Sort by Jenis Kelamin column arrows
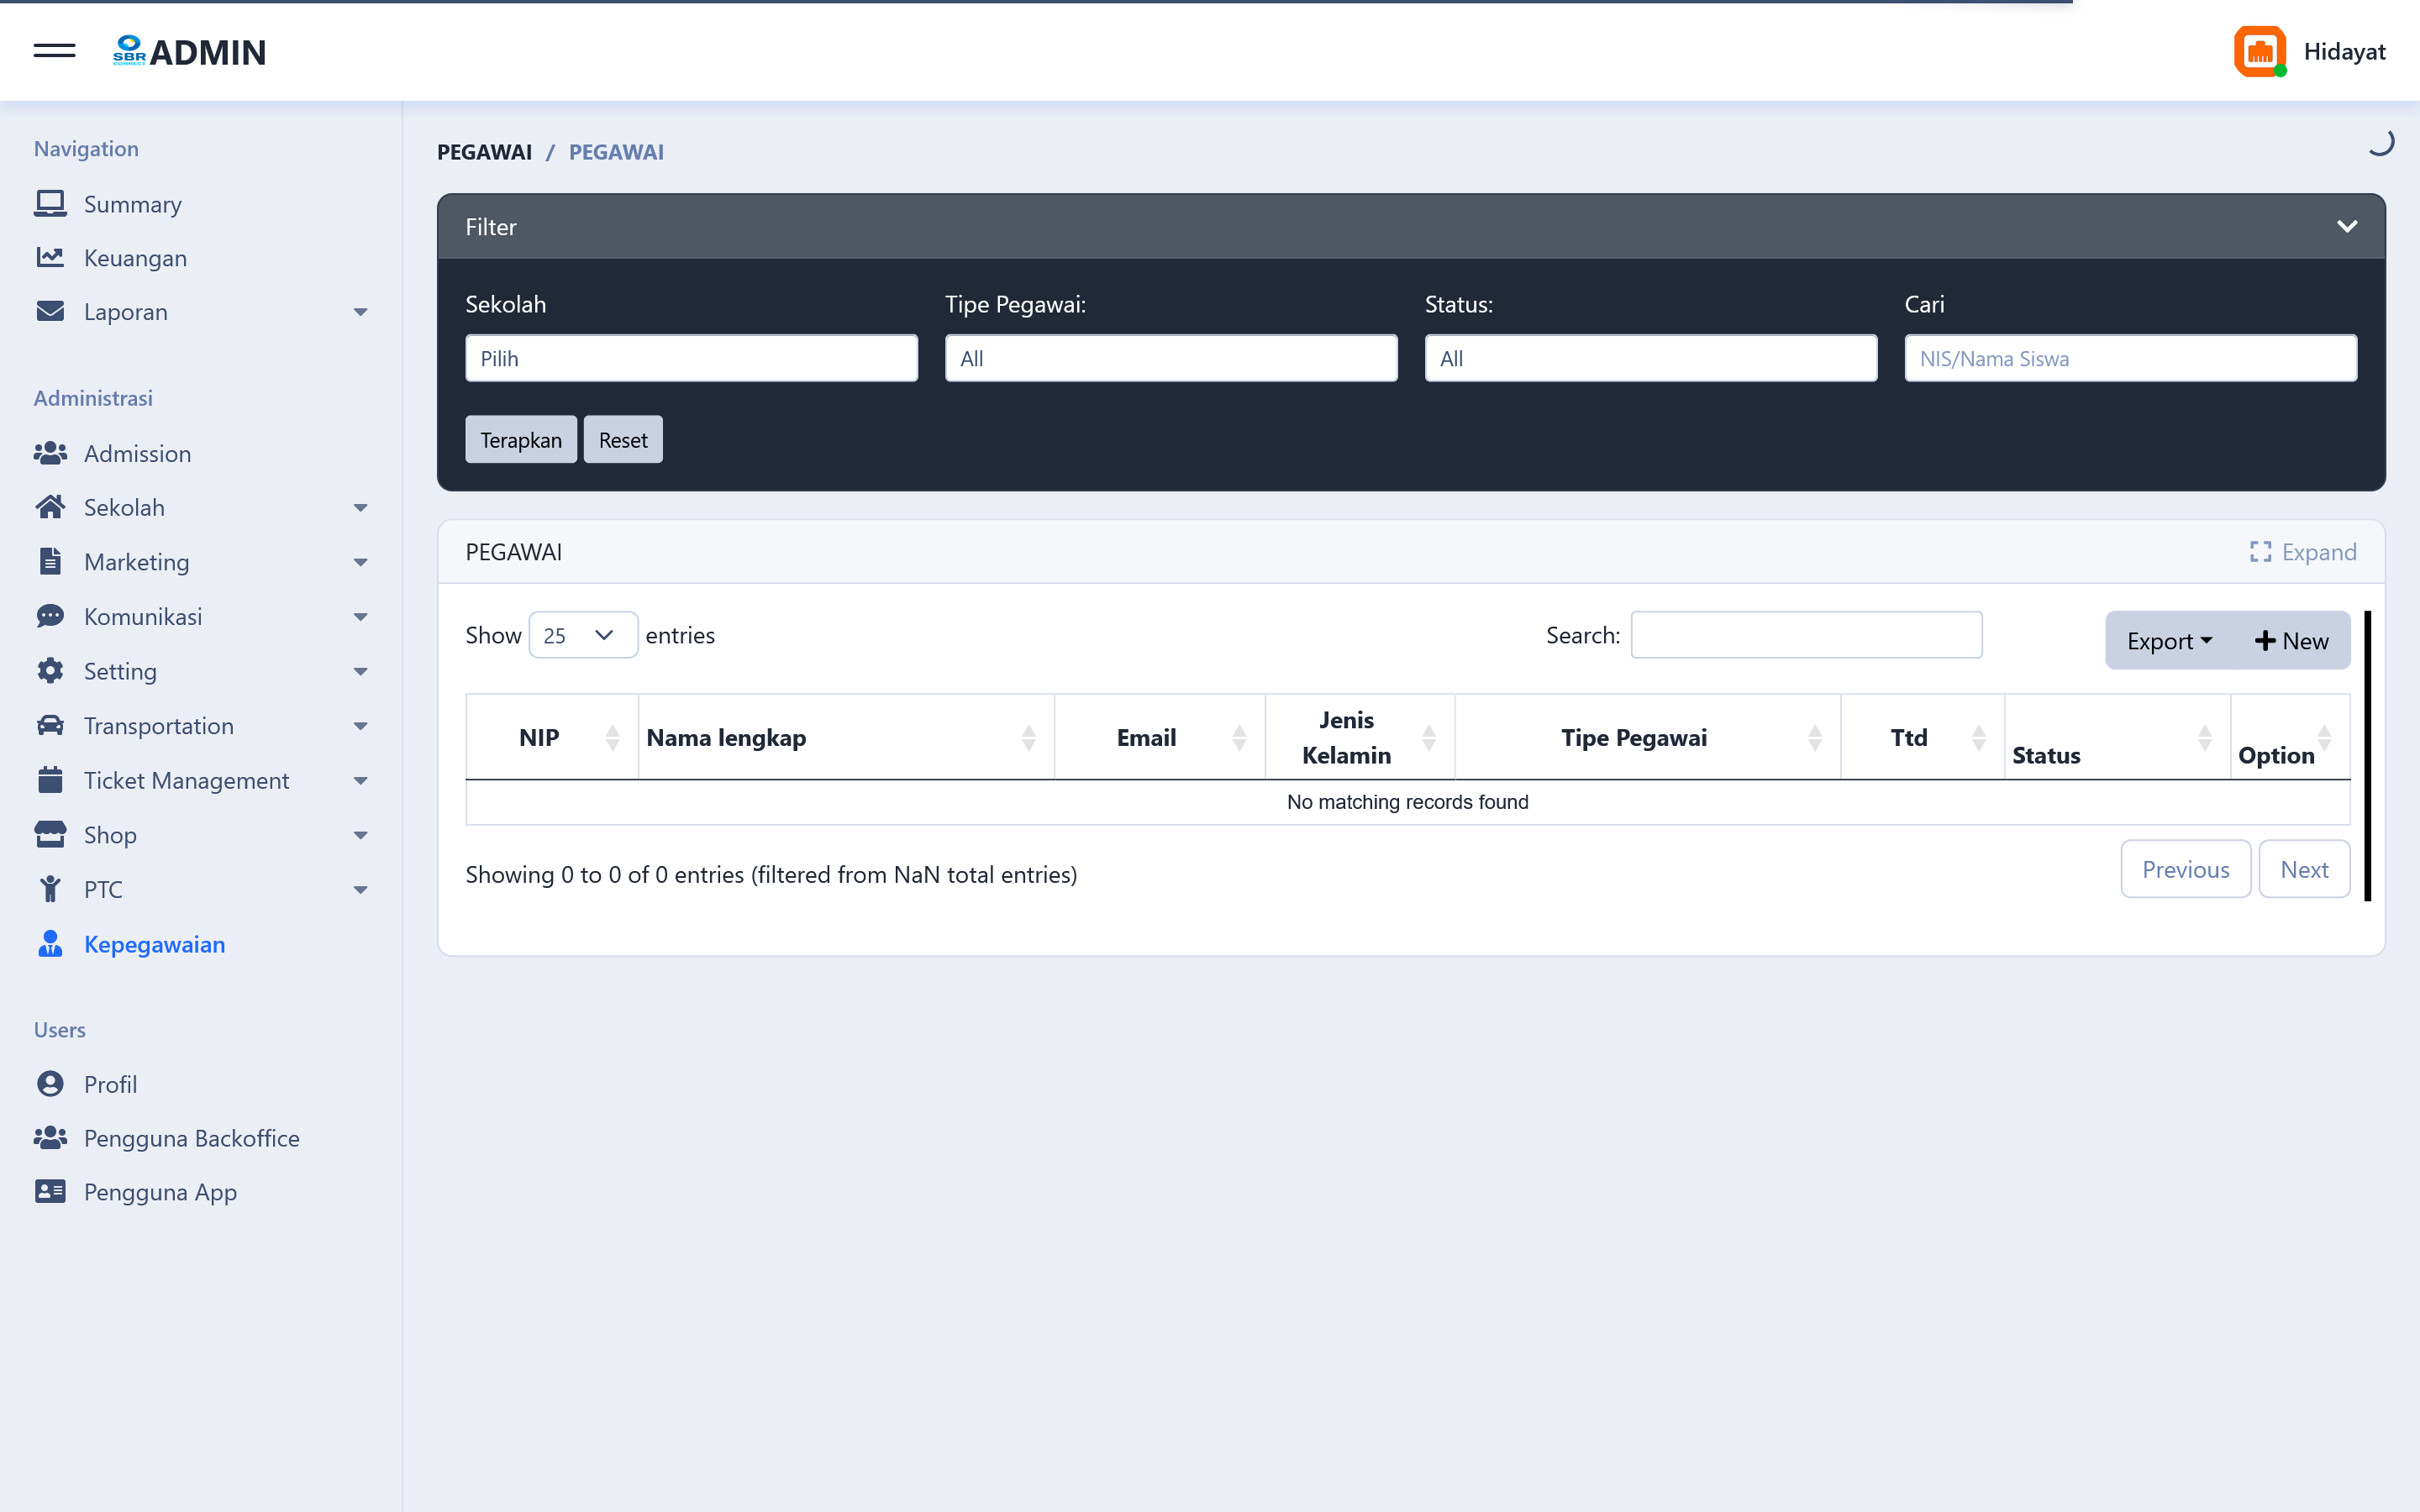This screenshot has height=1512, width=2420. [x=1429, y=738]
